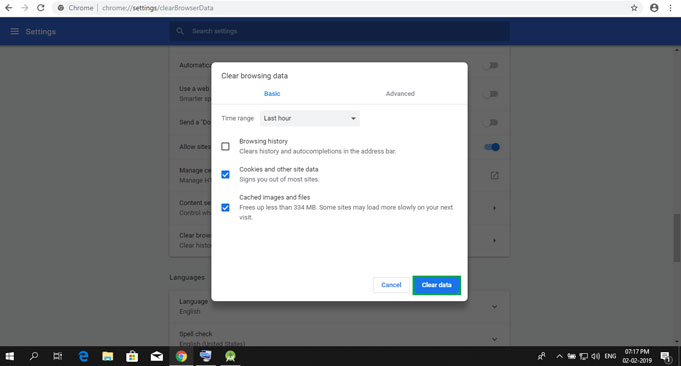Launch Microsoft Edge from the taskbar
The height and width of the screenshot is (366, 681).
(83, 356)
